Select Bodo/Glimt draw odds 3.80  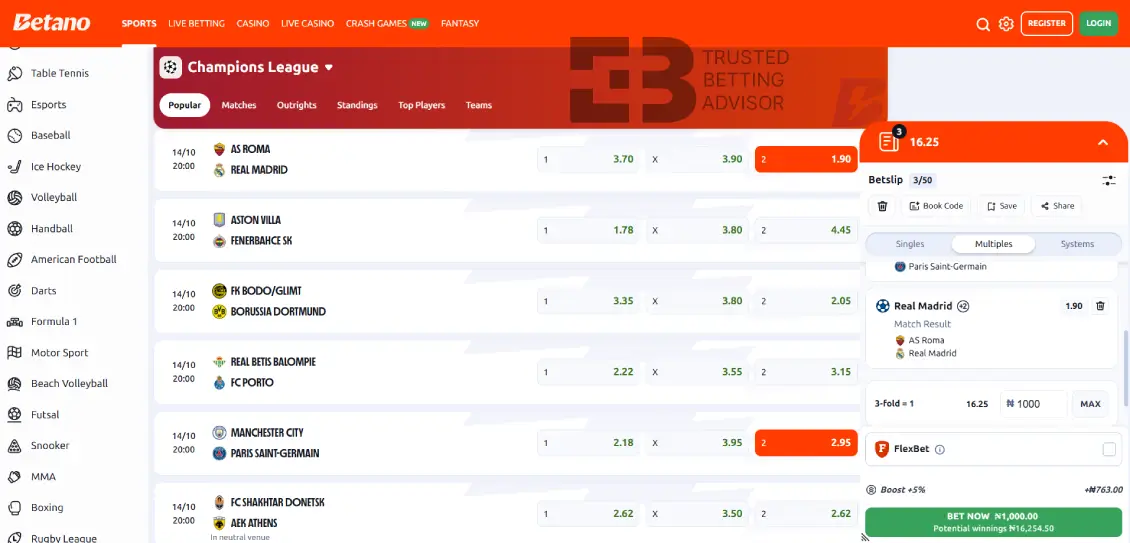697,301
